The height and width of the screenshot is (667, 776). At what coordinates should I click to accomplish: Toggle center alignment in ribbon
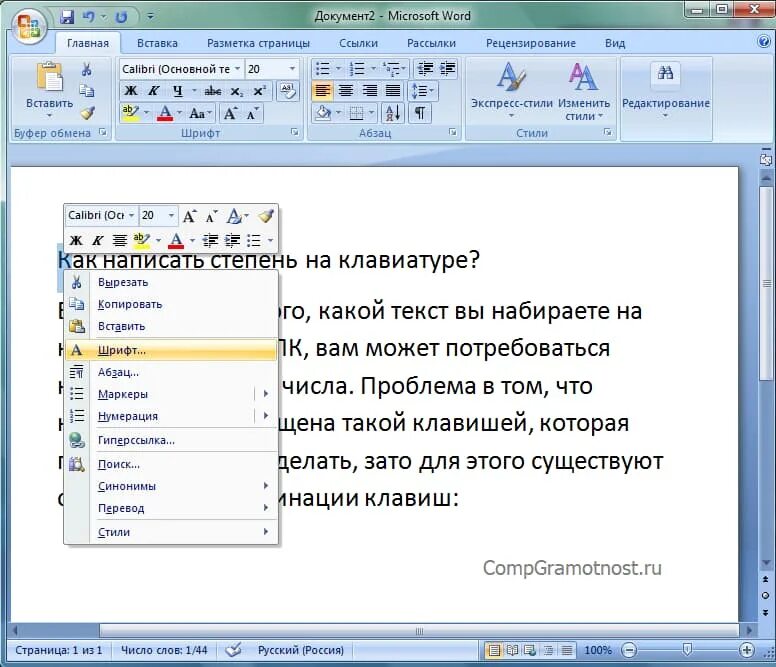(x=346, y=91)
